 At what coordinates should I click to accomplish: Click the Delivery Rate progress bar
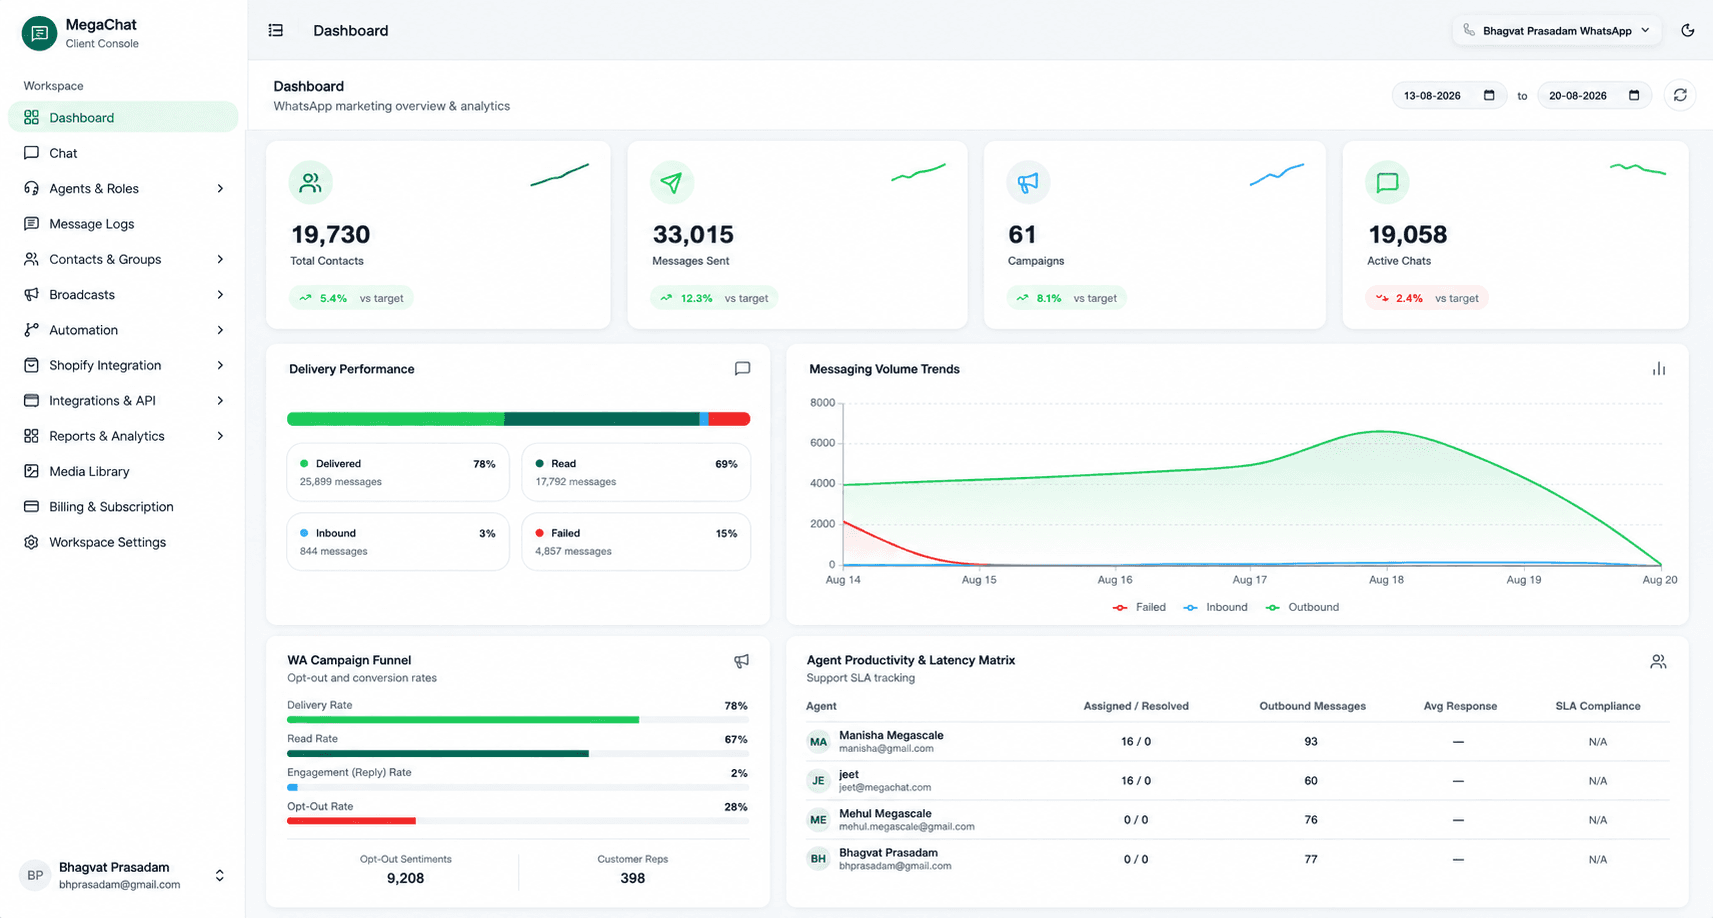(518, 720)
